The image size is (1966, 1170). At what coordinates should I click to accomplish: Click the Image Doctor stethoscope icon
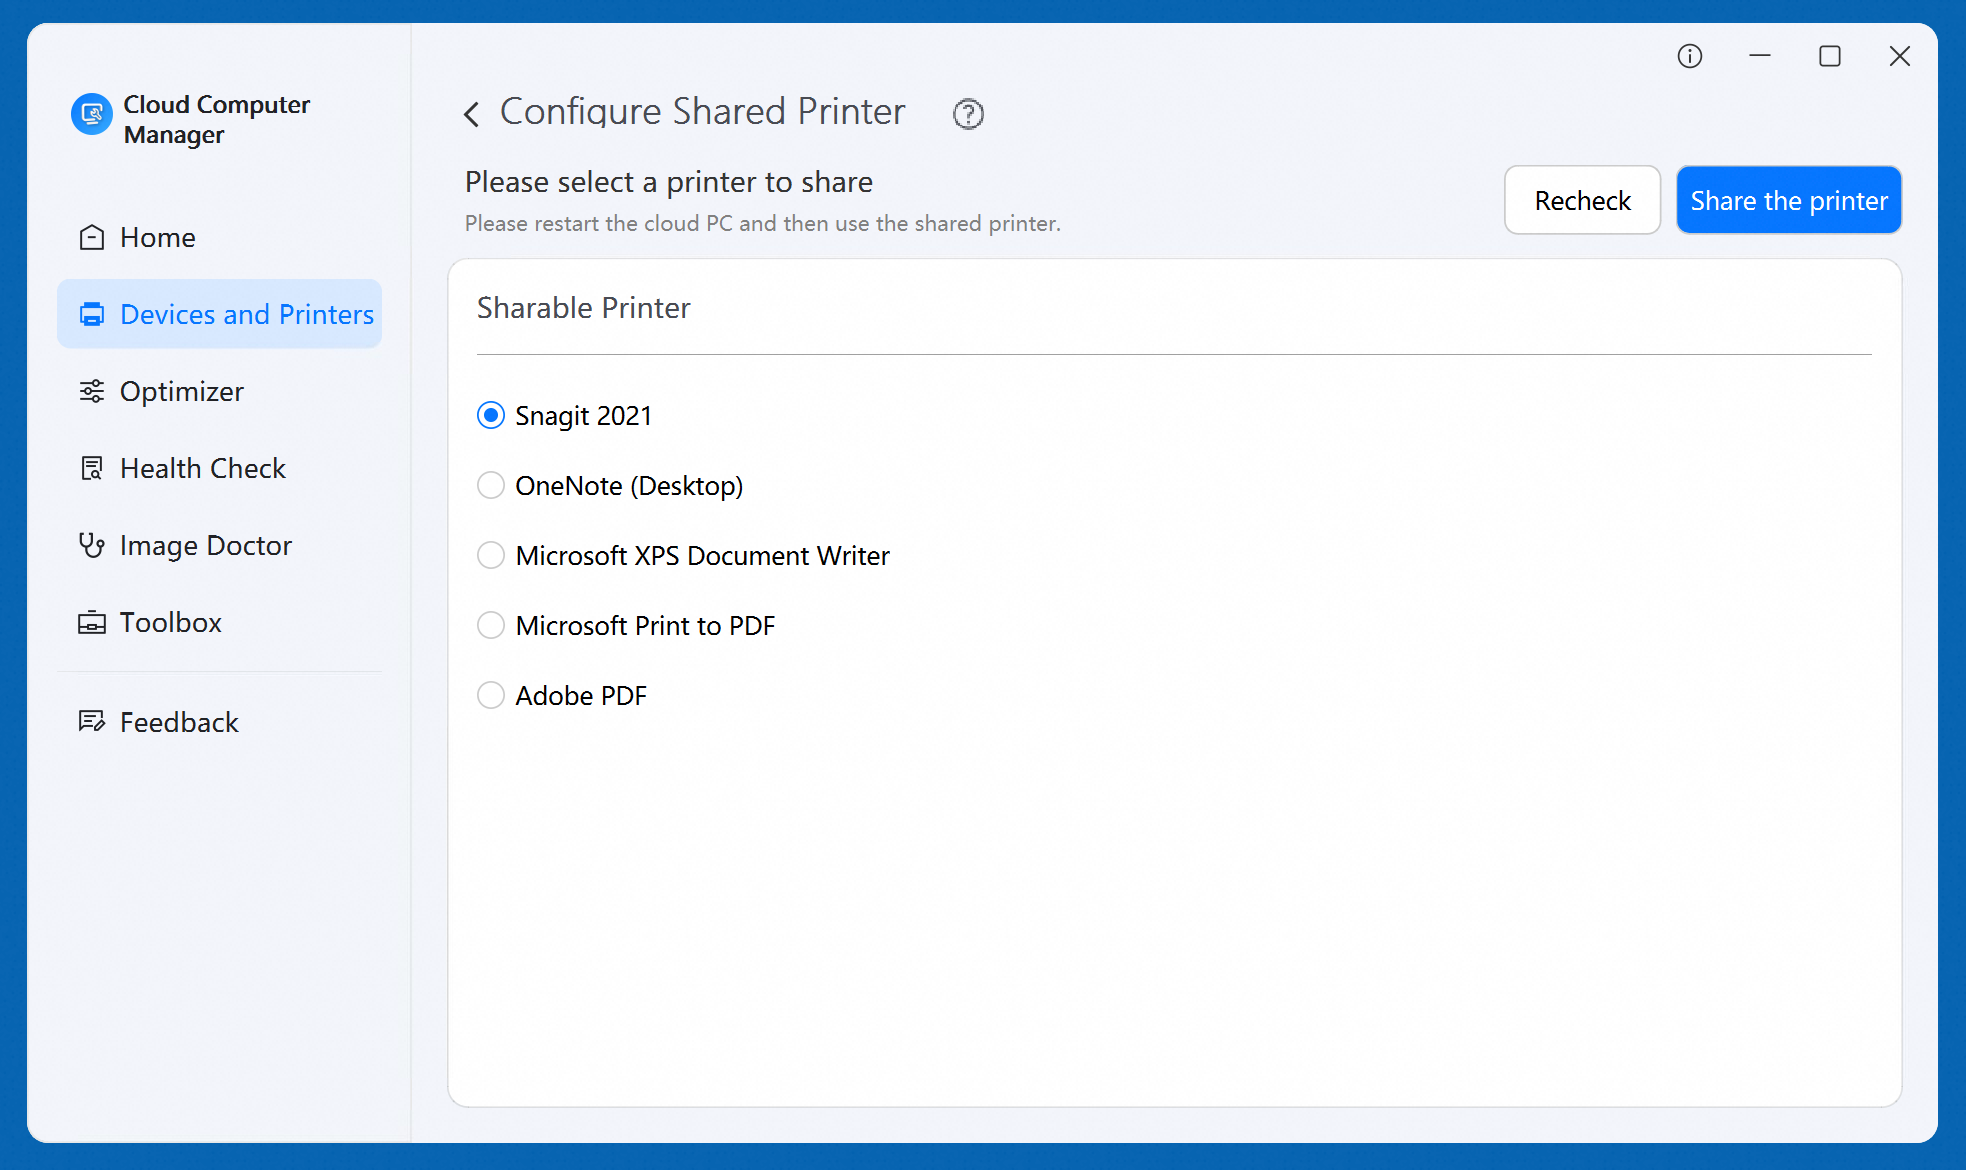coord(92,545)
